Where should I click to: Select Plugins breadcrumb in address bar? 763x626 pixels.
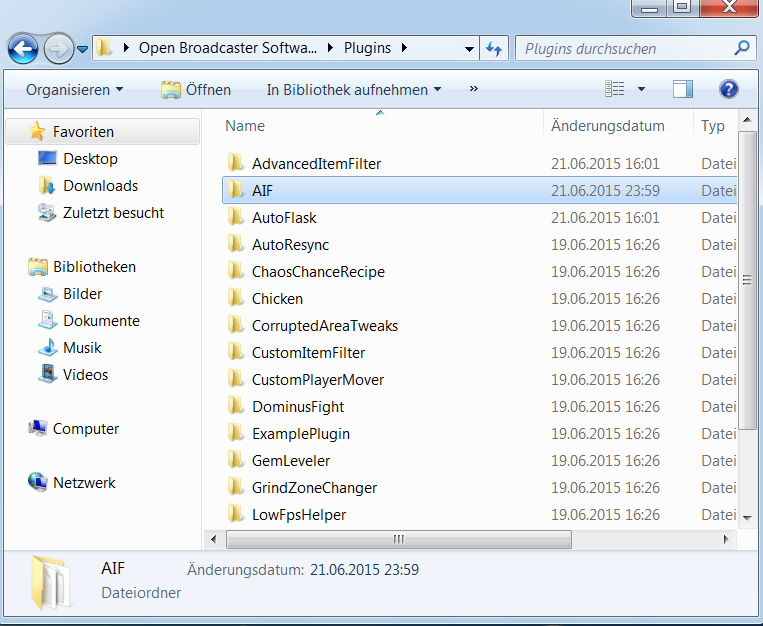367,48
